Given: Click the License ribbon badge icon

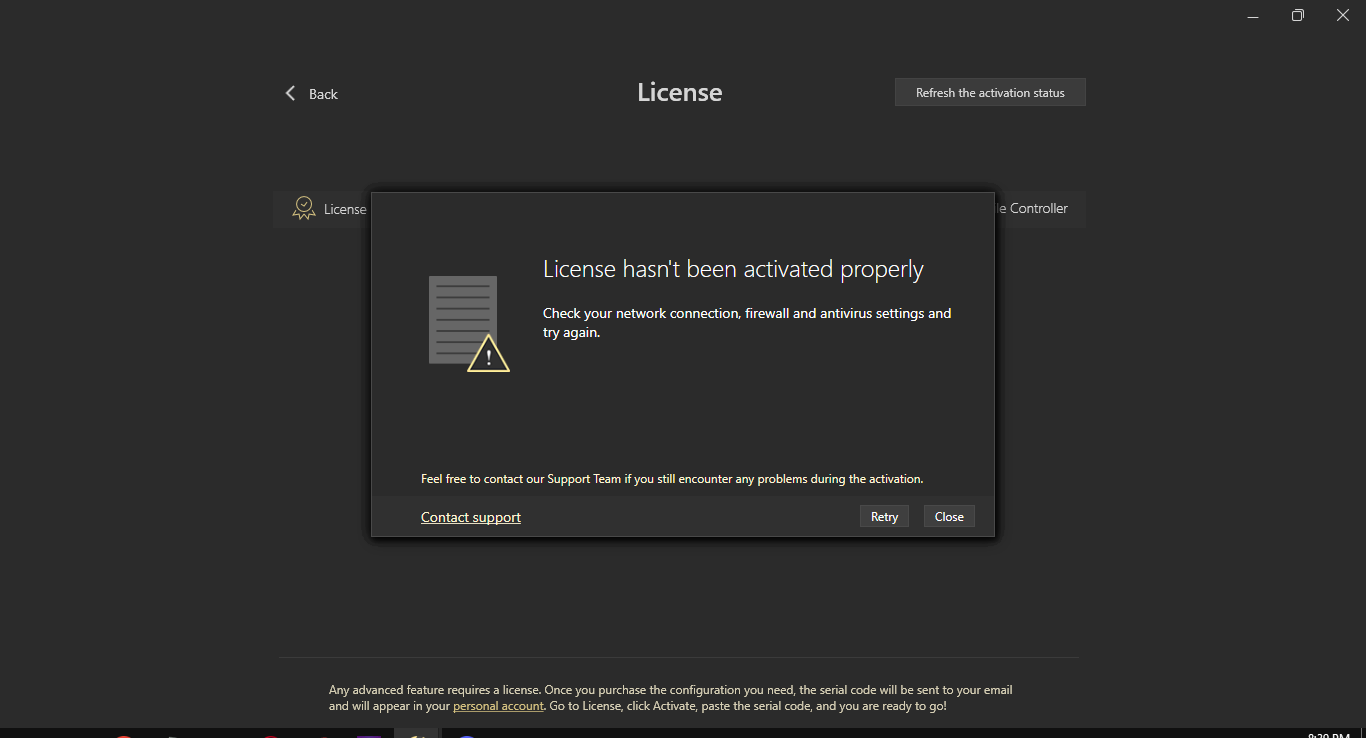Looking at the screenshot, I should click(303, 208).
